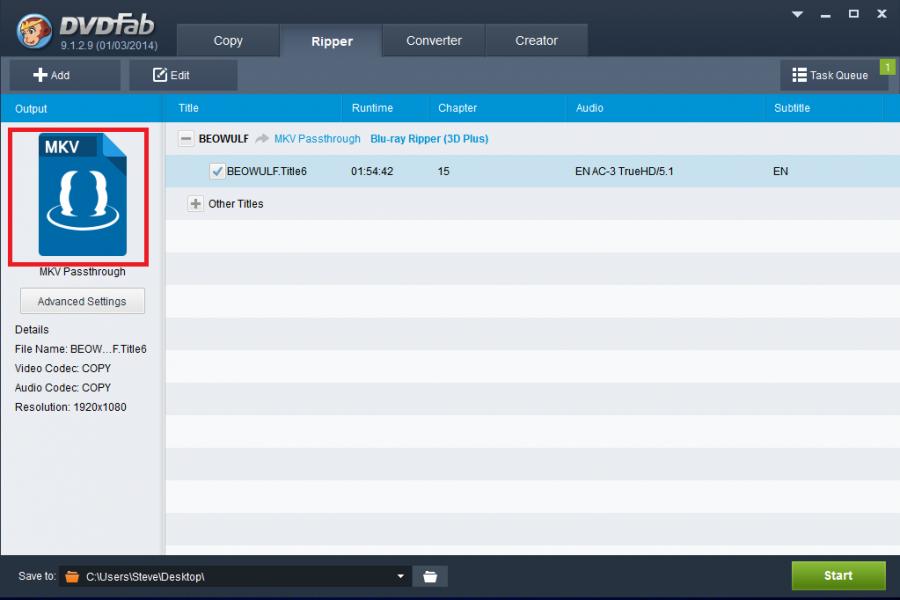The height and width of the screenshot is (600, 900).
Task: Click the orange folder icon in Save to field
Action: (x=71, y=576)
